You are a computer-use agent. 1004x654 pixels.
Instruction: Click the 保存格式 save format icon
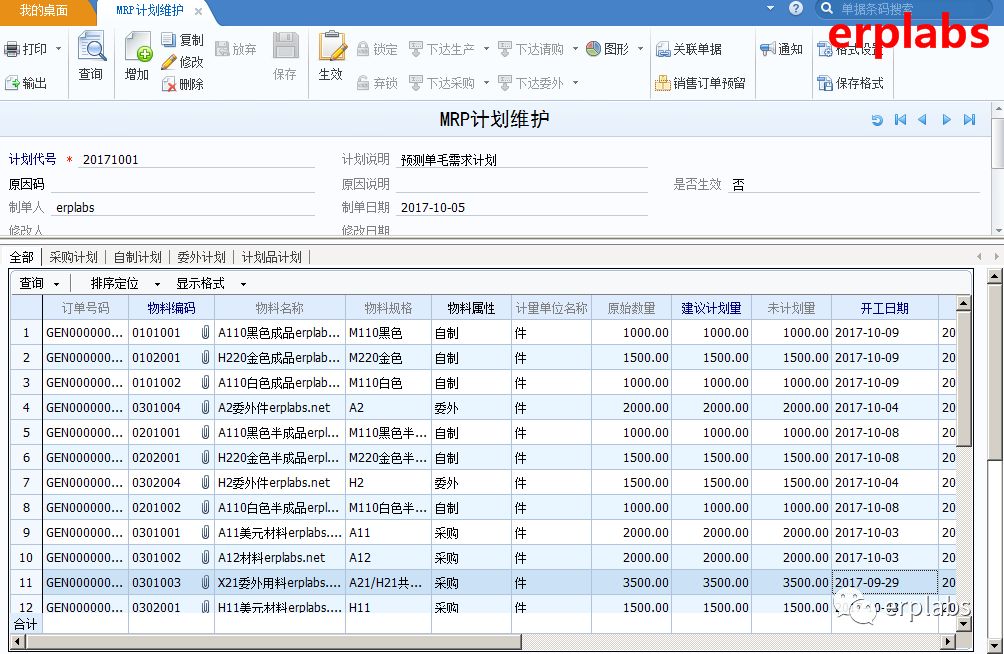click(825, 83)
